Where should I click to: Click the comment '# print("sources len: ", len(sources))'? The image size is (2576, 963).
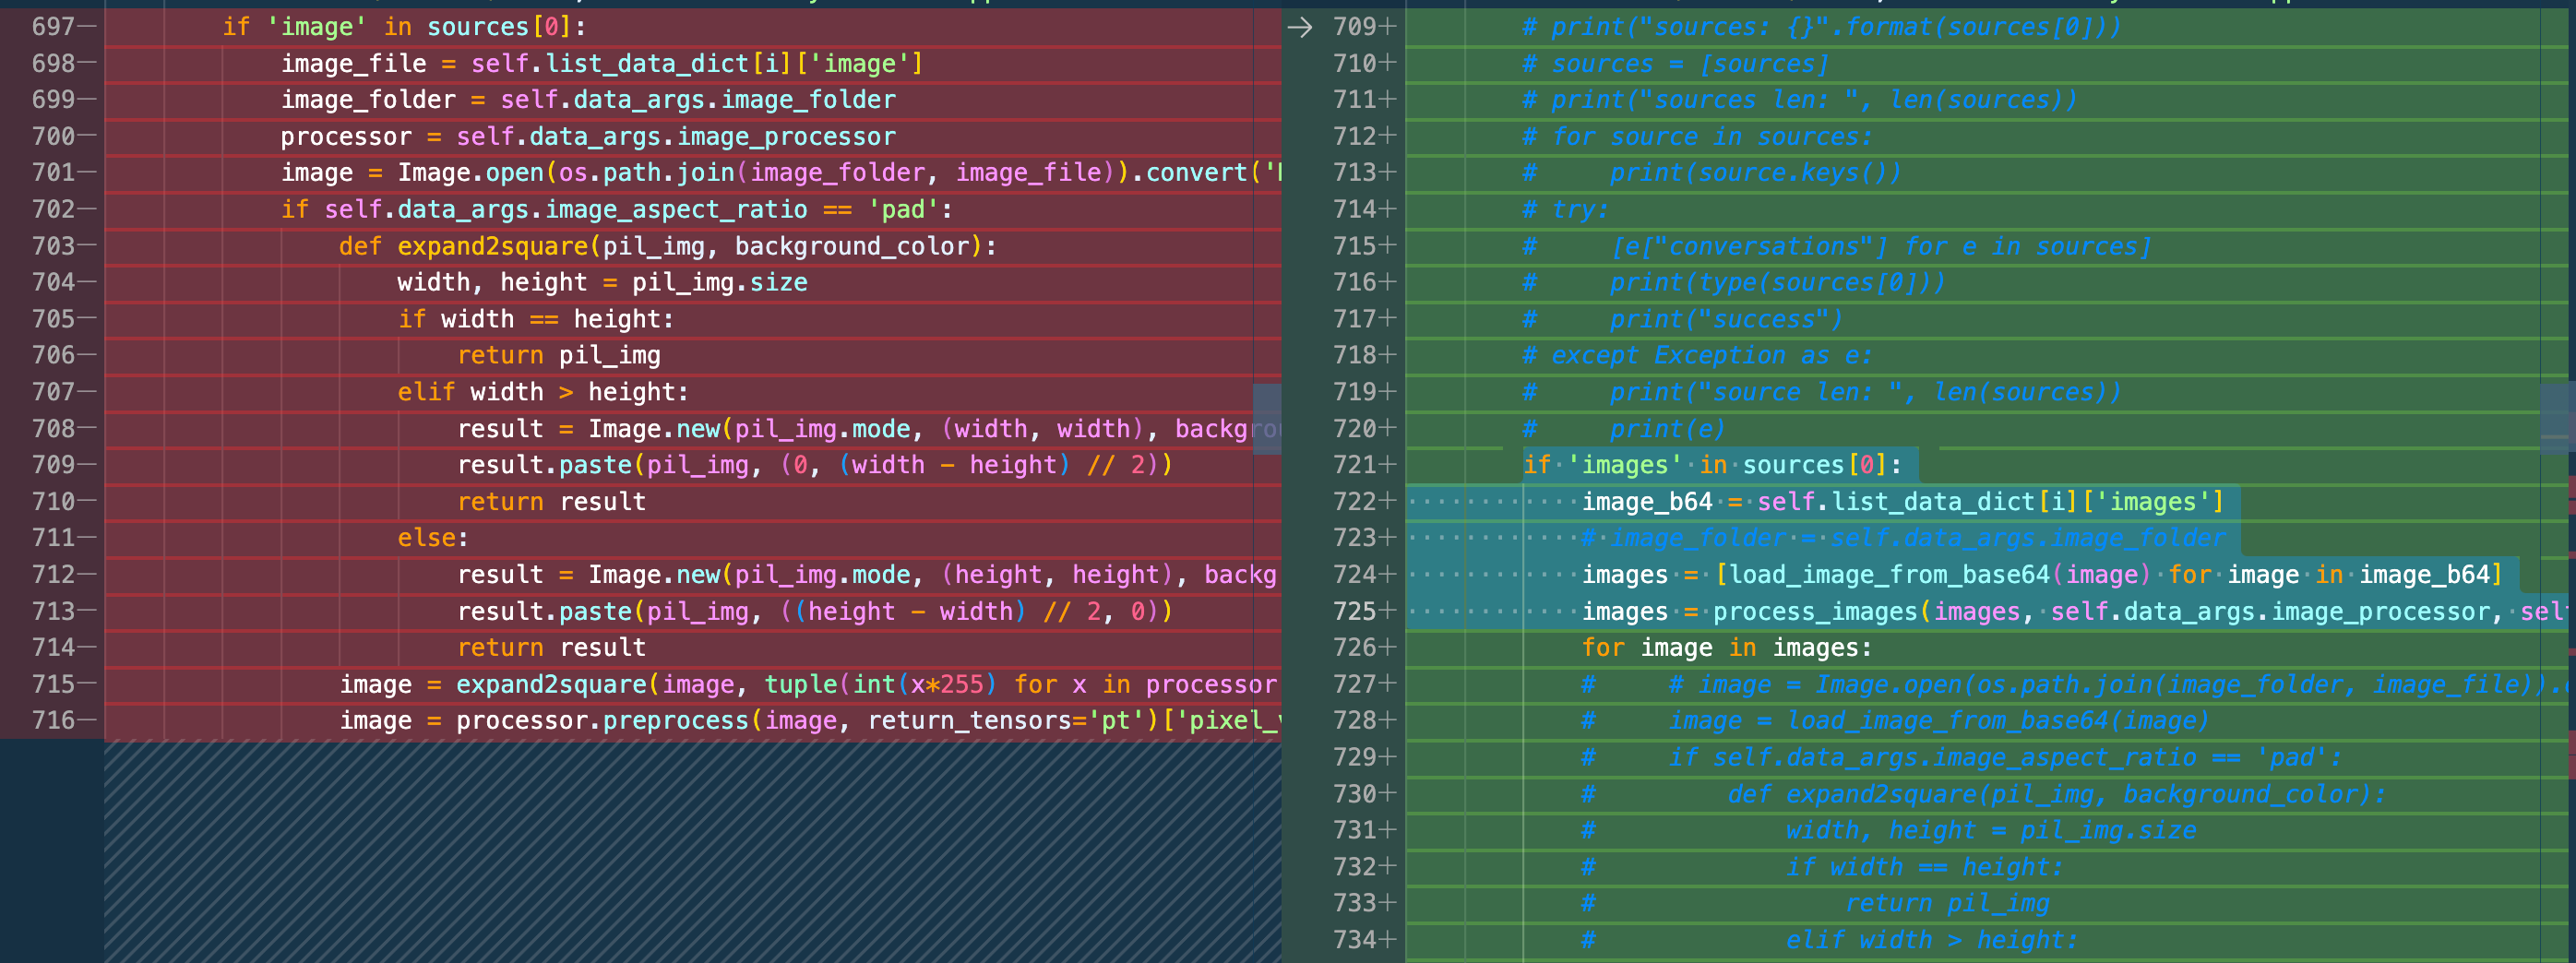1799,100
